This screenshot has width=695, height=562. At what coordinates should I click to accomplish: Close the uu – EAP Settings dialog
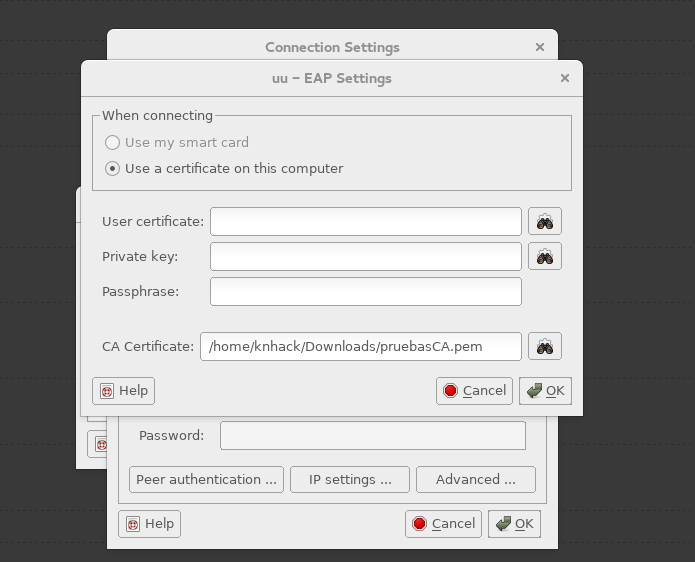coord(565,78)
